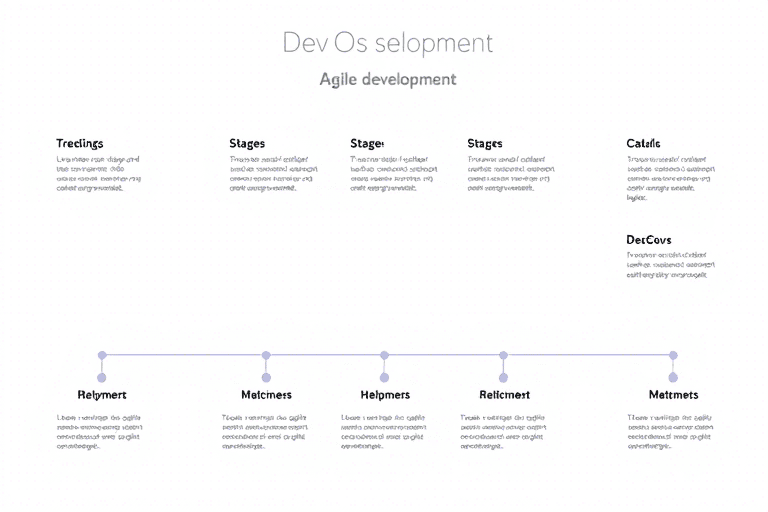768x512 pixels.
Task: Select the DecCovs heading
Action: click(x=648, y=240)
